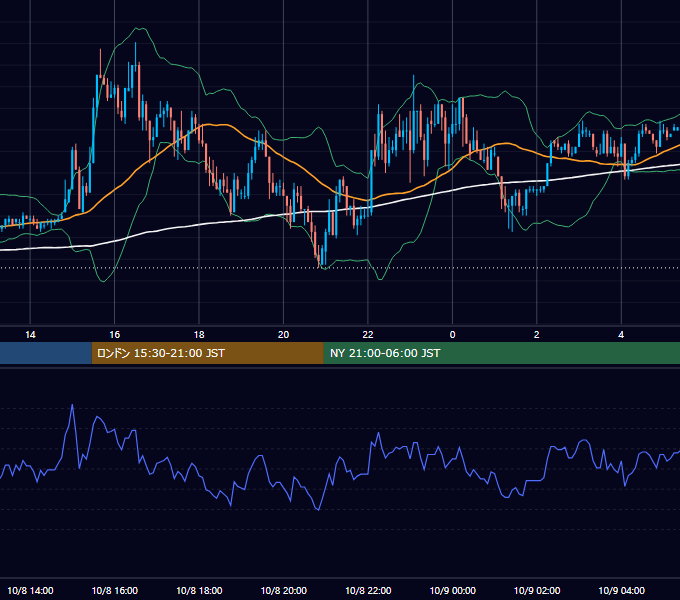Click the 10/9 02:00 label on the indicator axis

[536, 590]
